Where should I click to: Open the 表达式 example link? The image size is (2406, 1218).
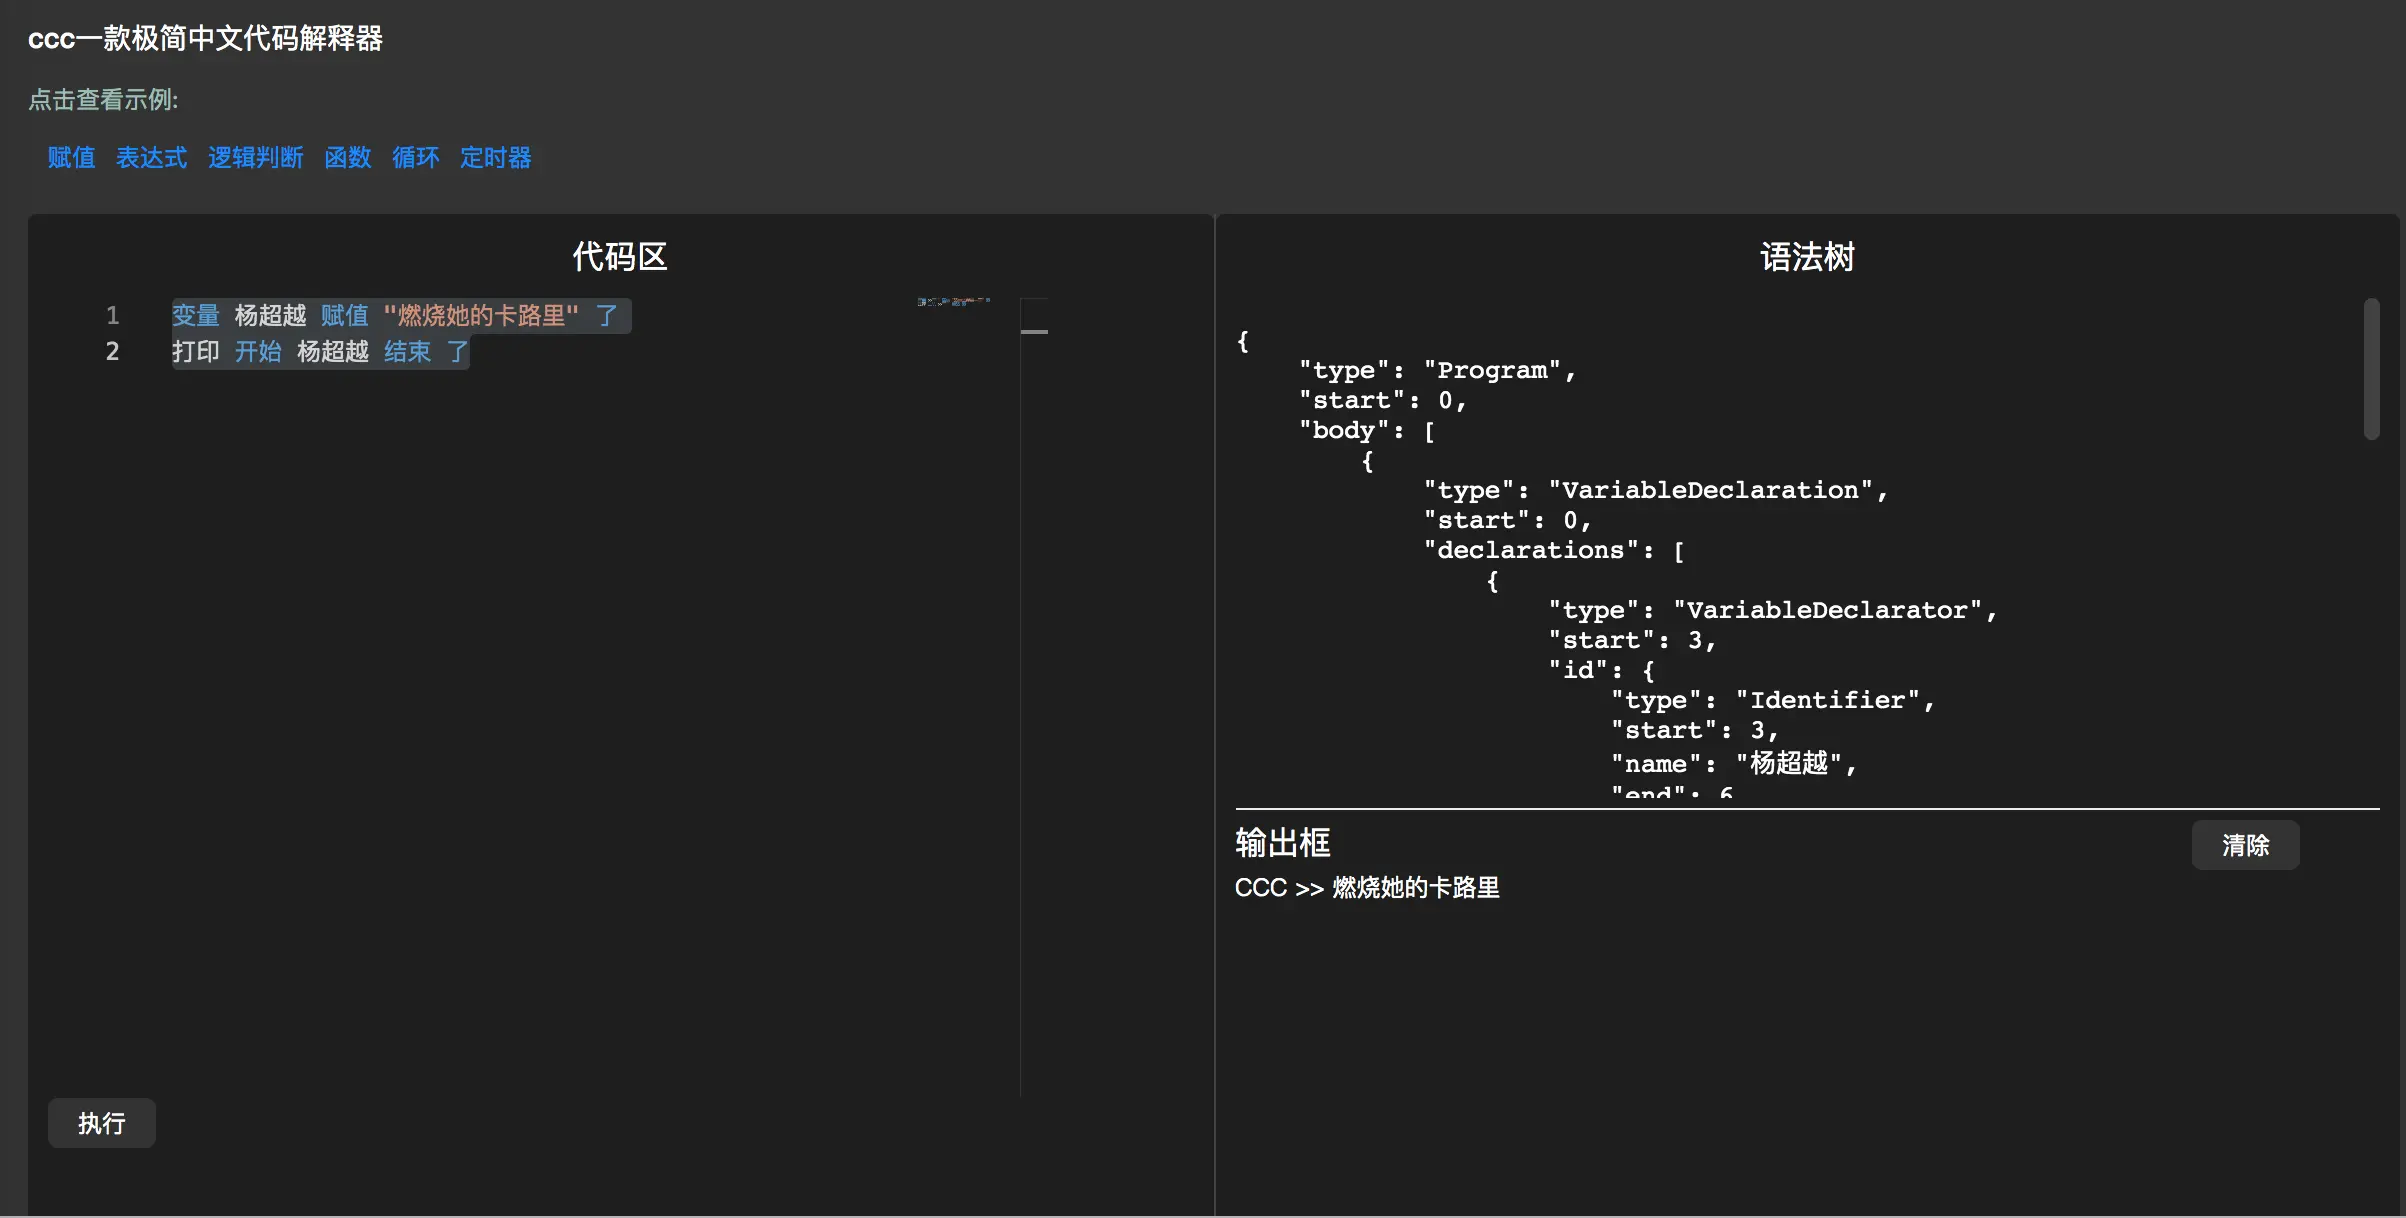tap(151, 158)
